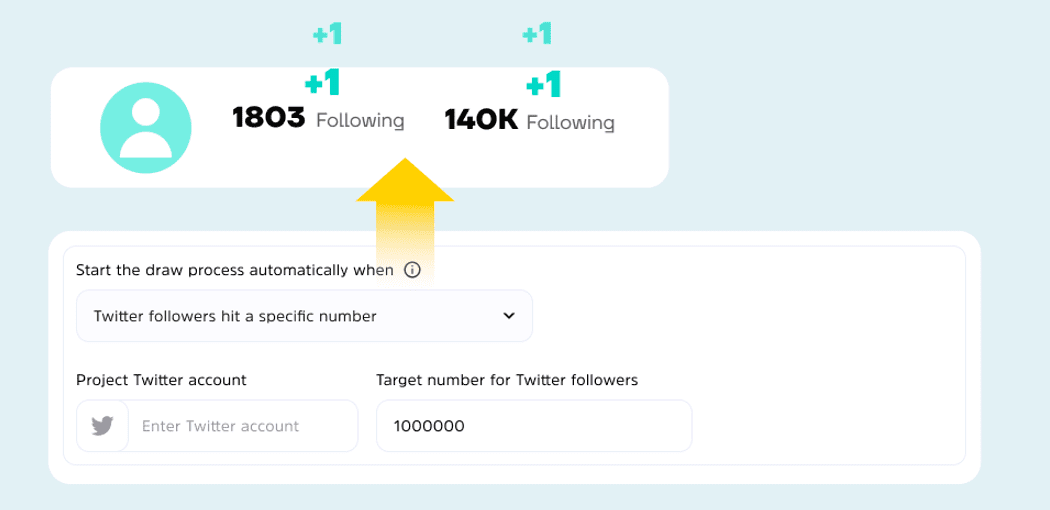Click the Following label beside 140K
Screen dimensions: 1050x510
570,123
